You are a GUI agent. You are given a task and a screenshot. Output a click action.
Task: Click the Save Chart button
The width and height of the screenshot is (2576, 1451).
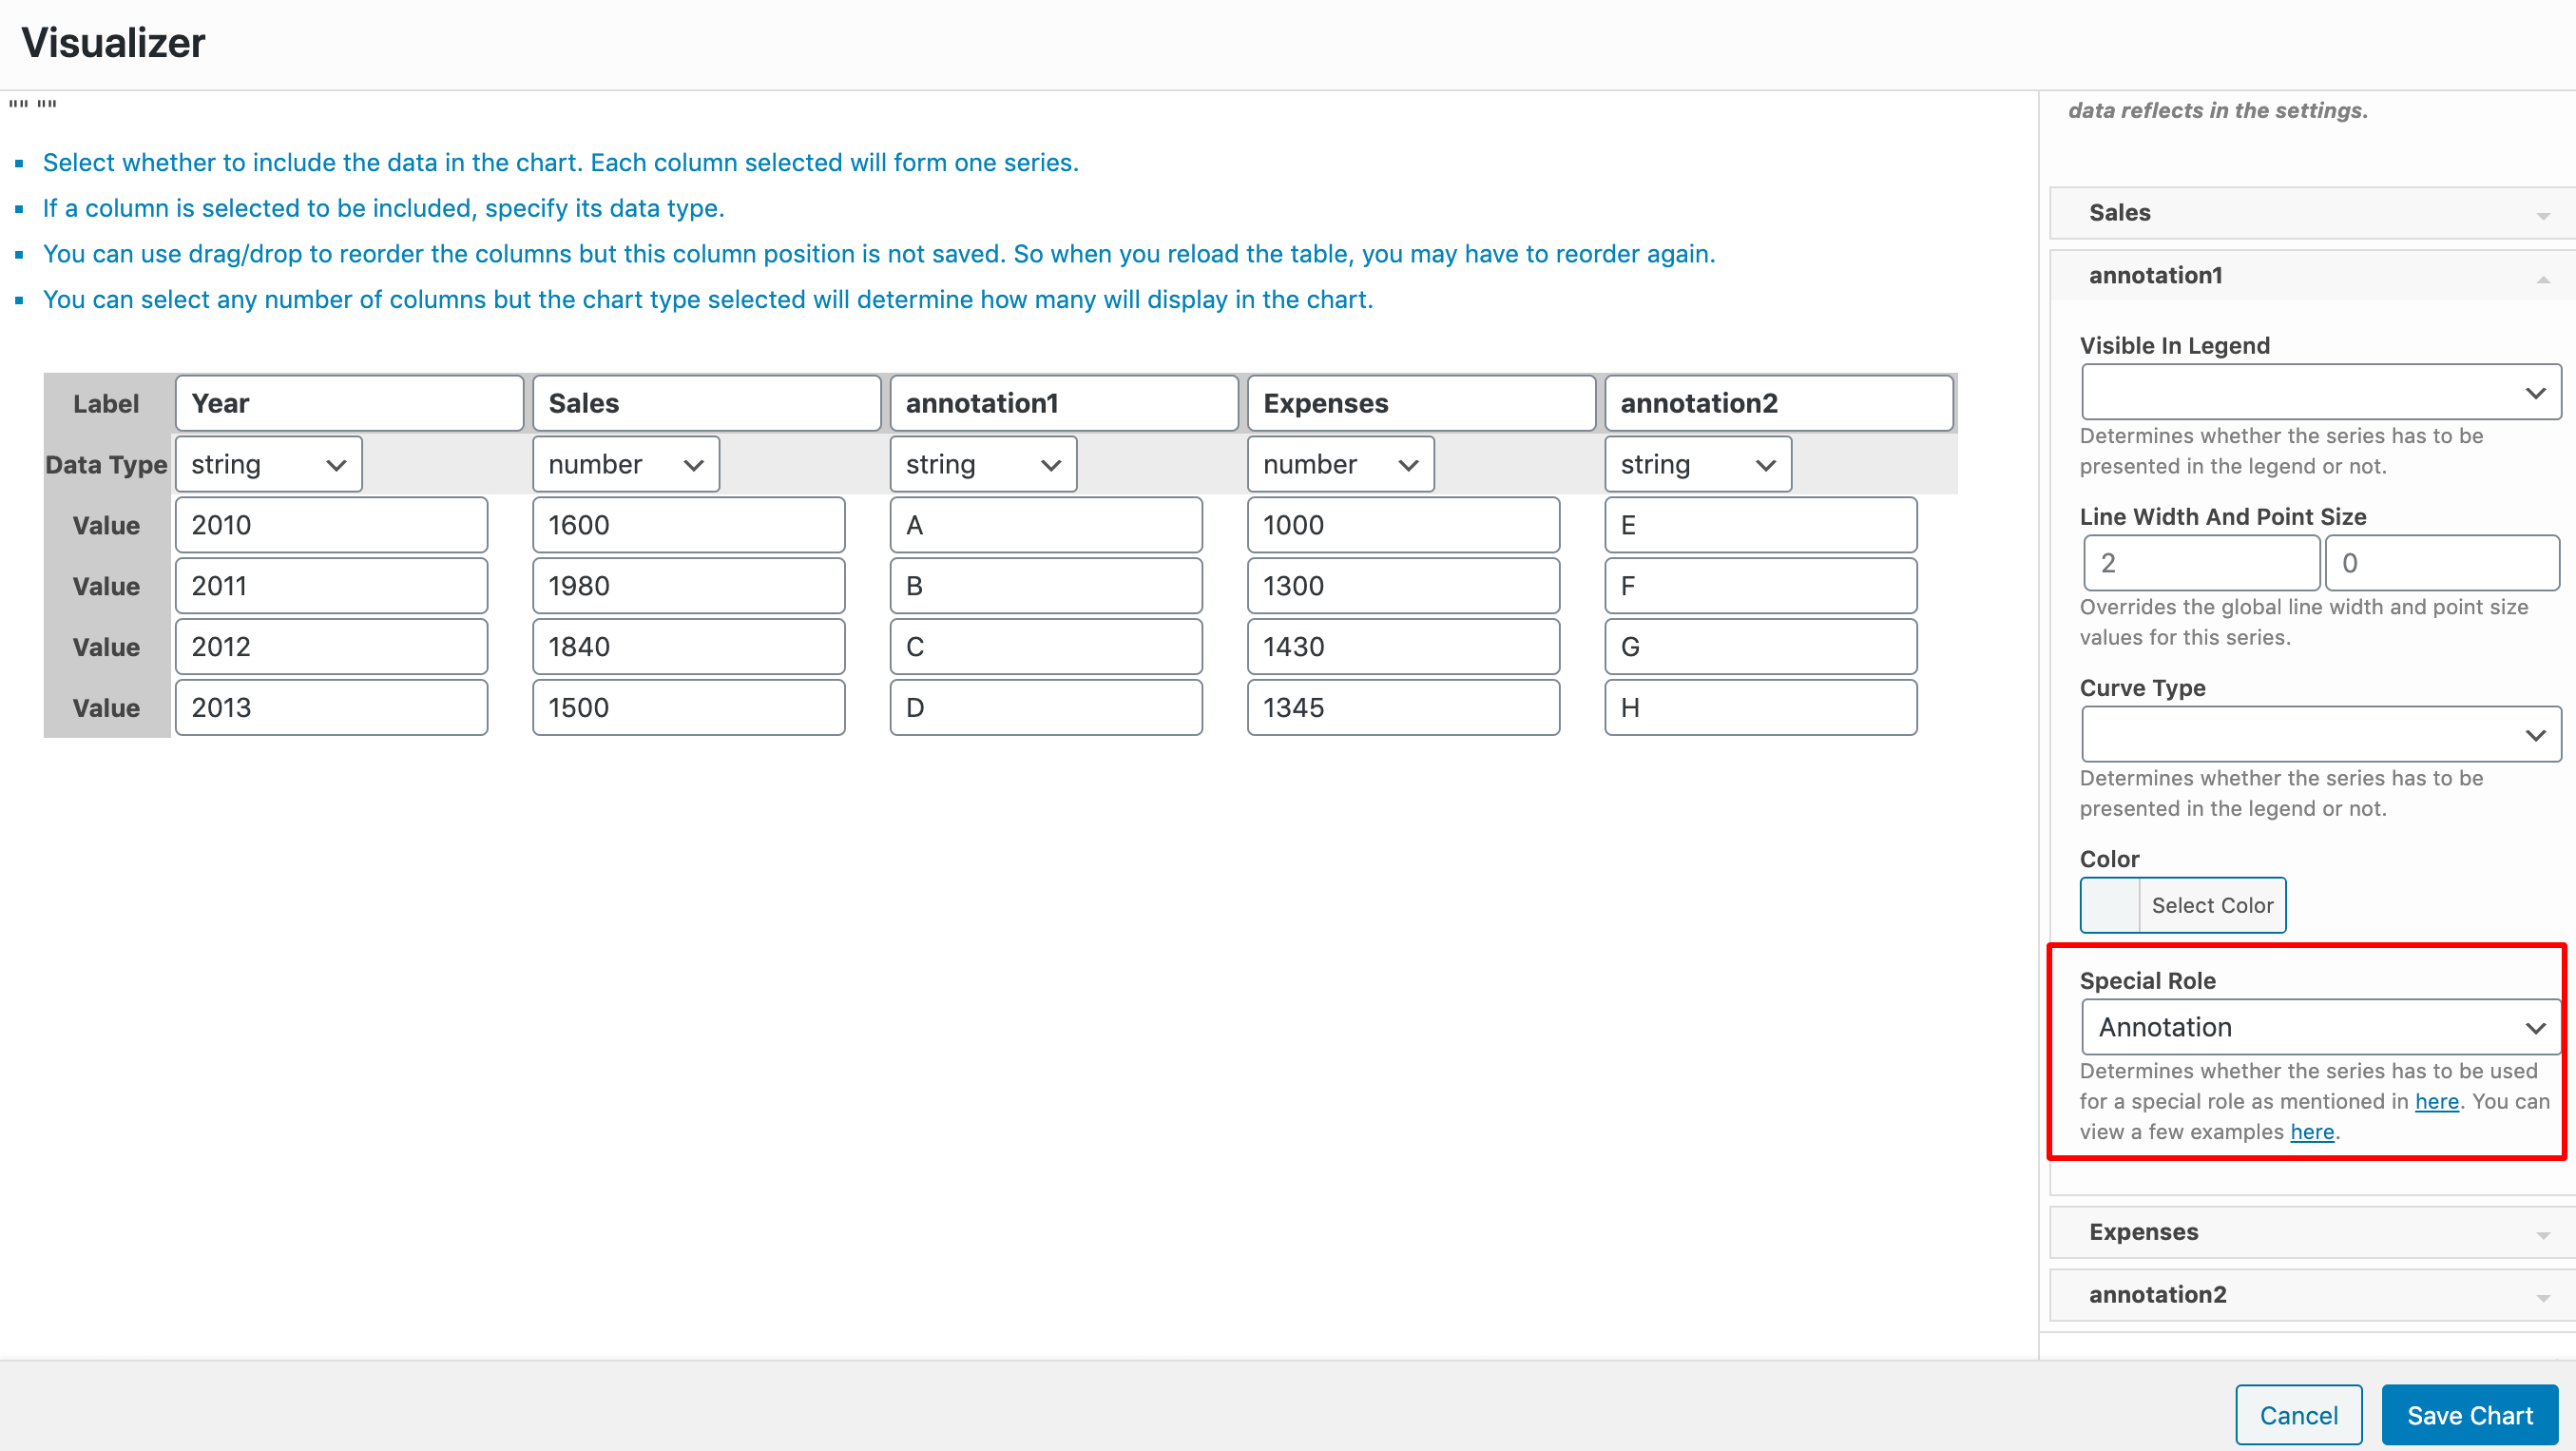click(2468, 1415)
